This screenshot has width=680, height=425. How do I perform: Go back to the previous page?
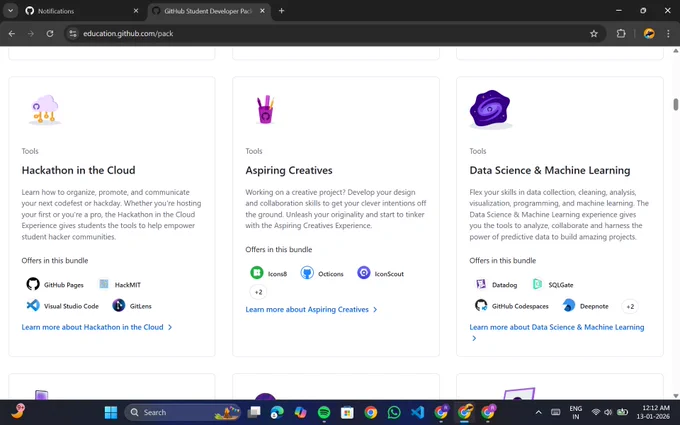pos(12,33)
